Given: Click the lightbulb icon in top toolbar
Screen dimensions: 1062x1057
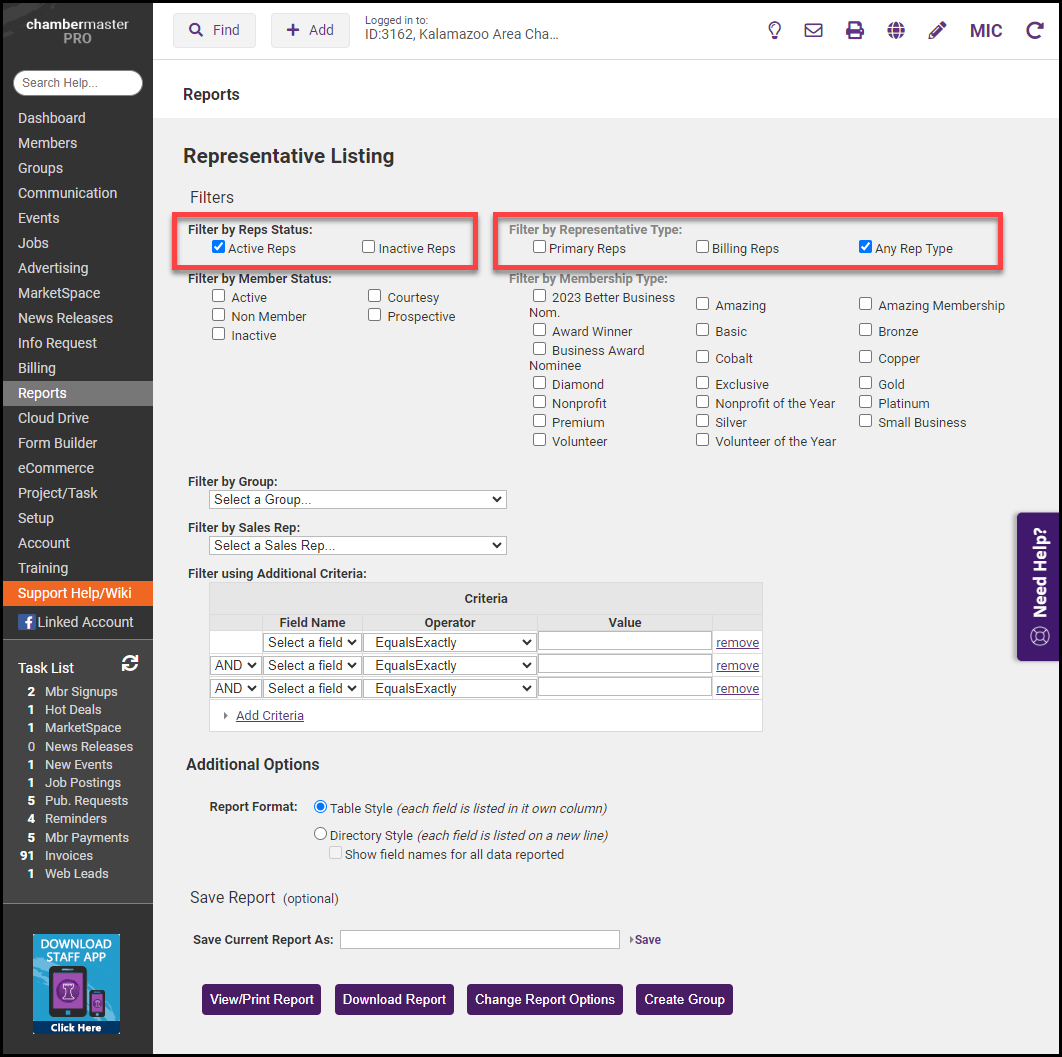Looking at the screenshot, I should click(x=774, y=30).
